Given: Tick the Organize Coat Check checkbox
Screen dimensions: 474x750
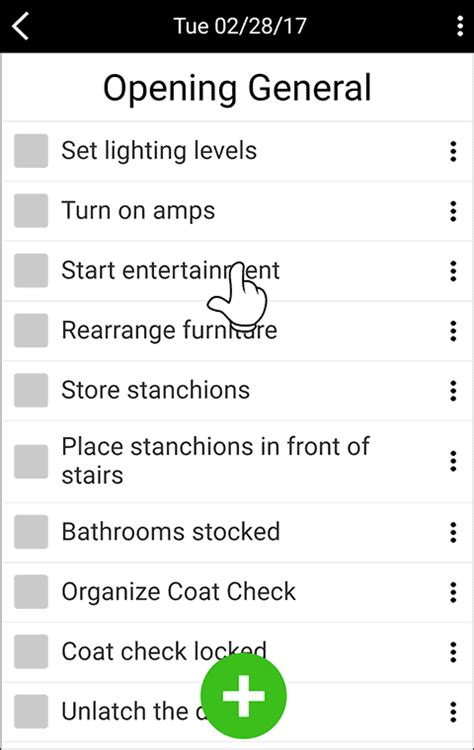Looking at the screenshot, I should (31, 592).
